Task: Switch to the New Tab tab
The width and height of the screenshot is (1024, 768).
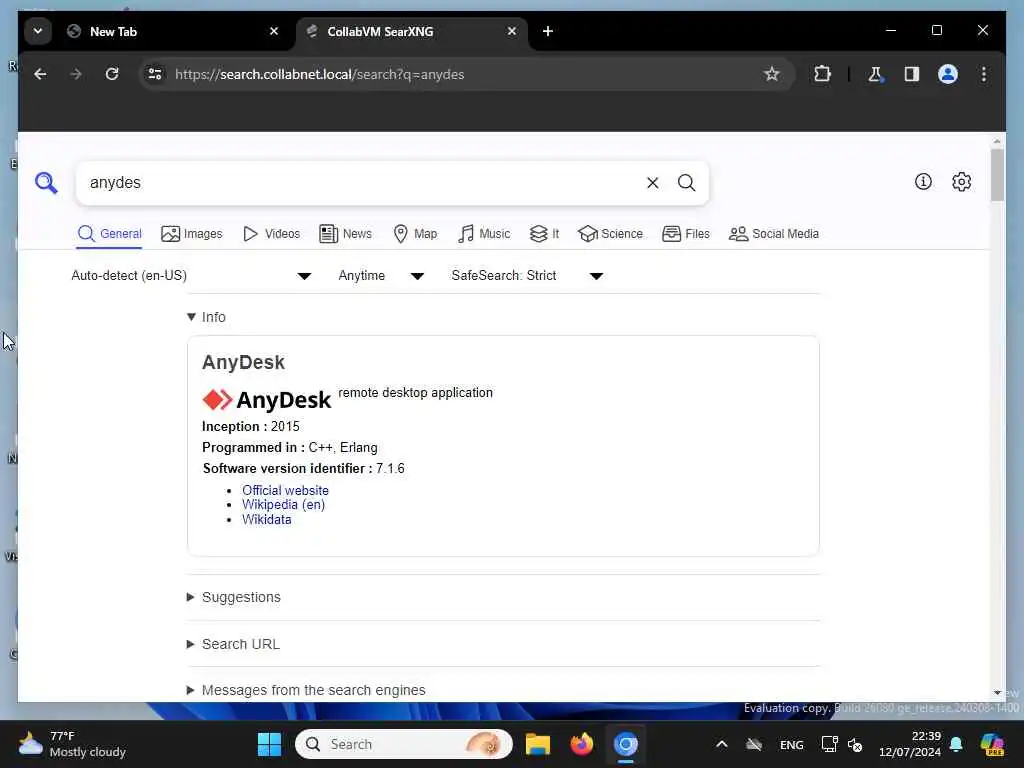Action: (x=174, y=31)
